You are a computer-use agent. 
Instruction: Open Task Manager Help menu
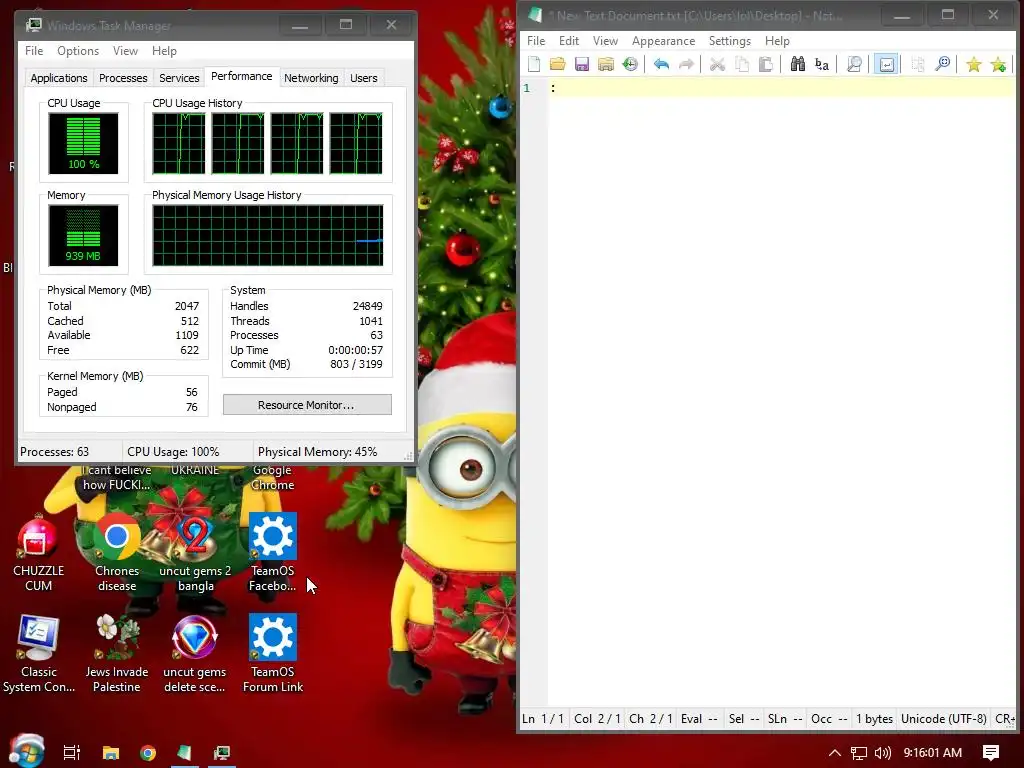pyautogui.click(x=164, y=51)
